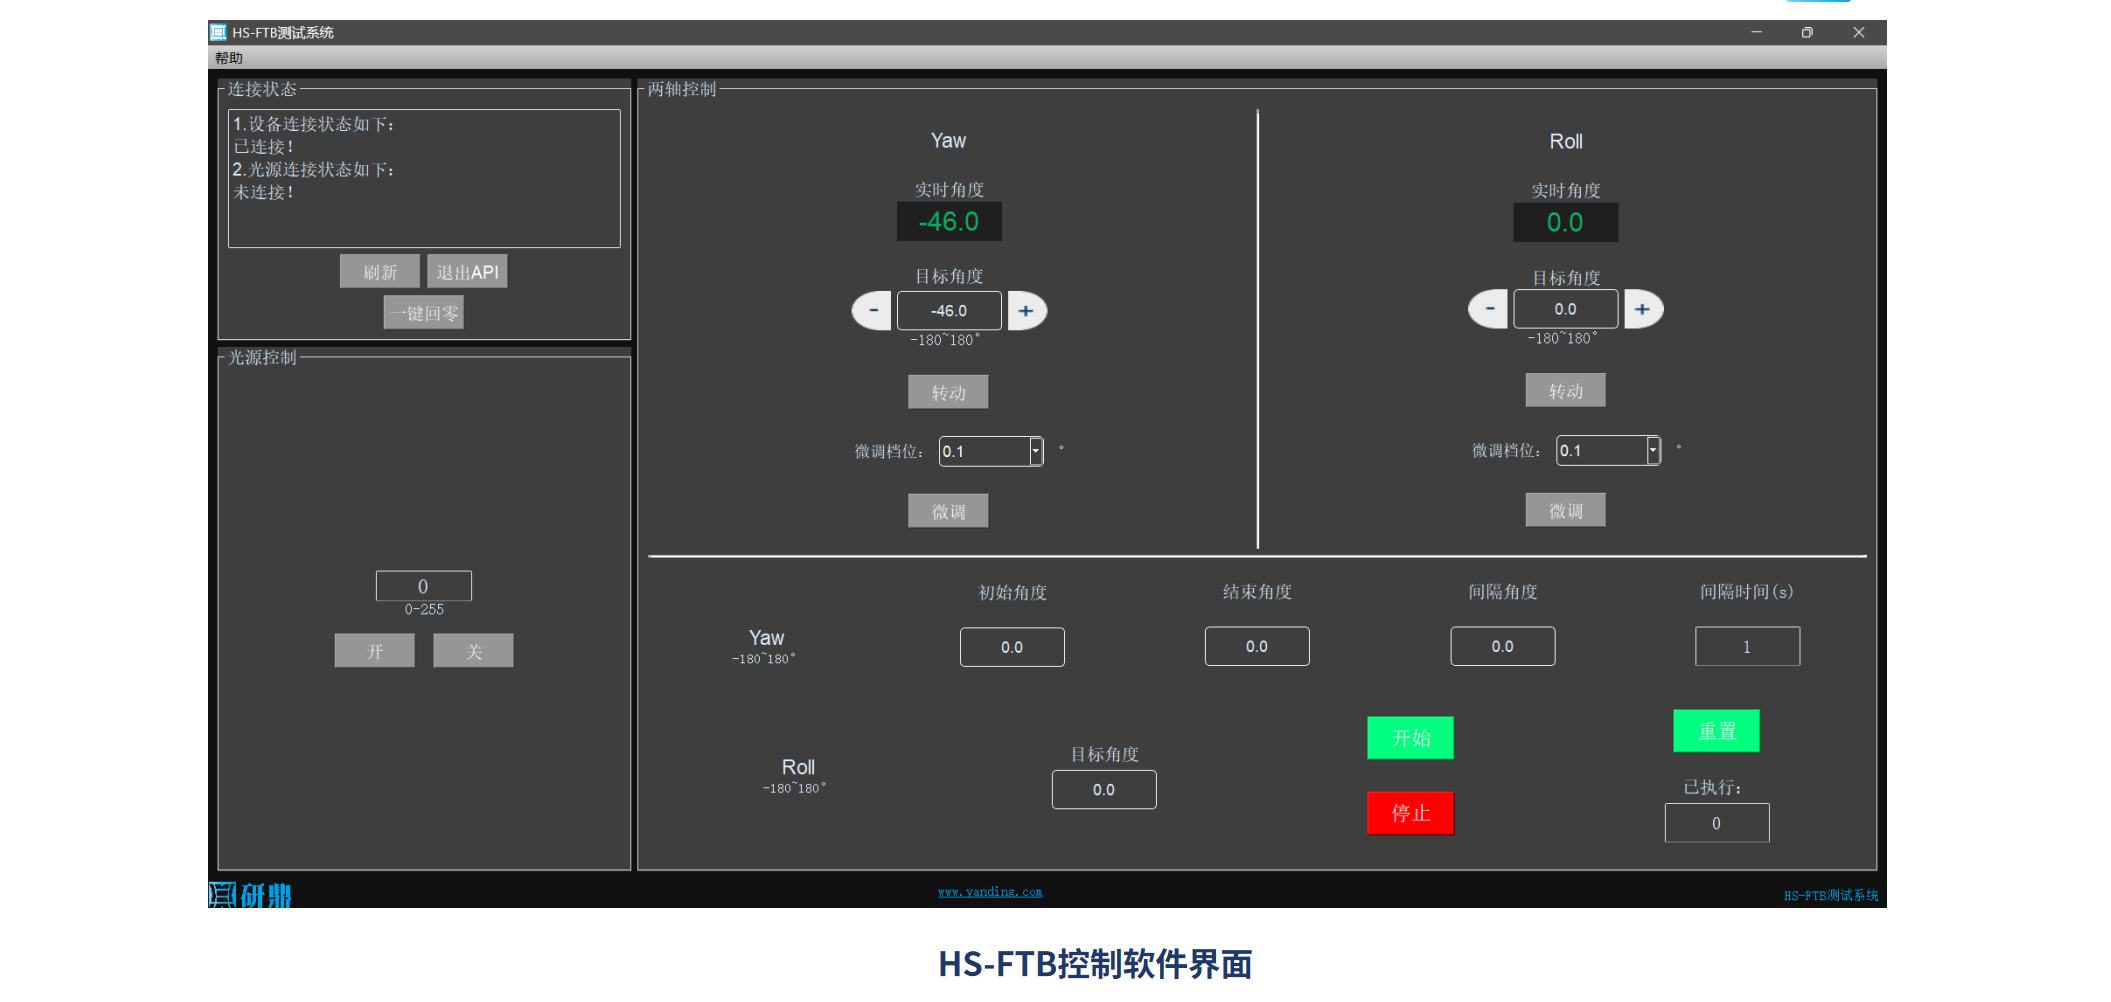Screen dimensions: 2111x1002
Task: Expand the Roll fine-tune step dropdown
Action: click(x=1652, y=451)
